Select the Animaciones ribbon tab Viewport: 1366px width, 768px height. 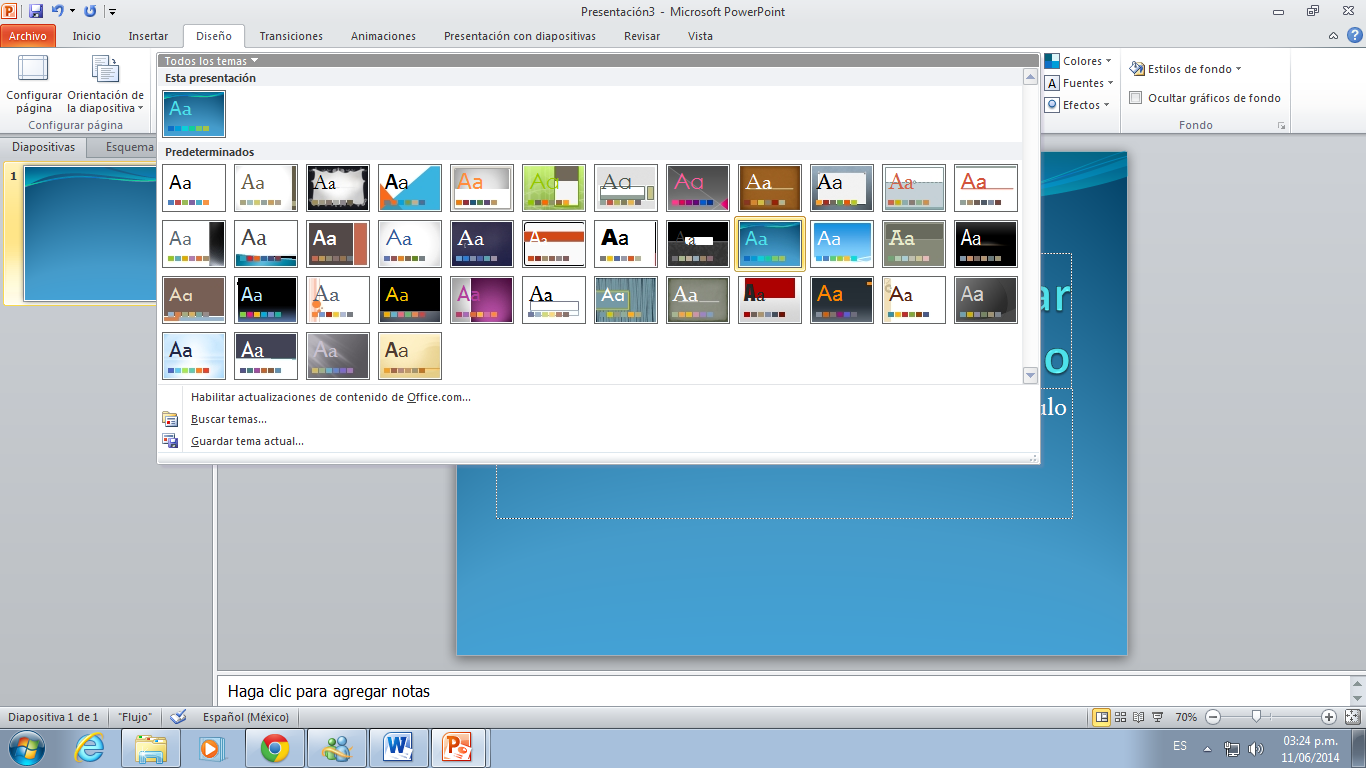pyautogui.click(x=383, y=36)
